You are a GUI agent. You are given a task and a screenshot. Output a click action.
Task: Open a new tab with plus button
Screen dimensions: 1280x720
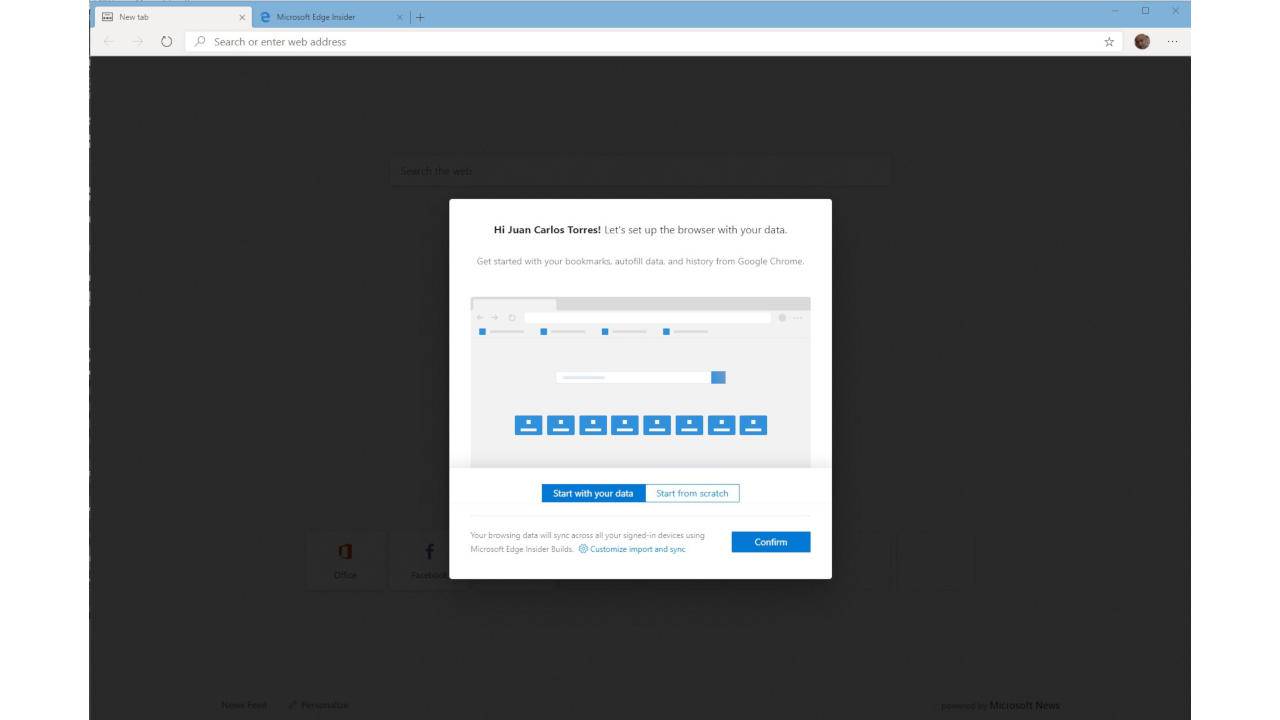coord(420,17)
